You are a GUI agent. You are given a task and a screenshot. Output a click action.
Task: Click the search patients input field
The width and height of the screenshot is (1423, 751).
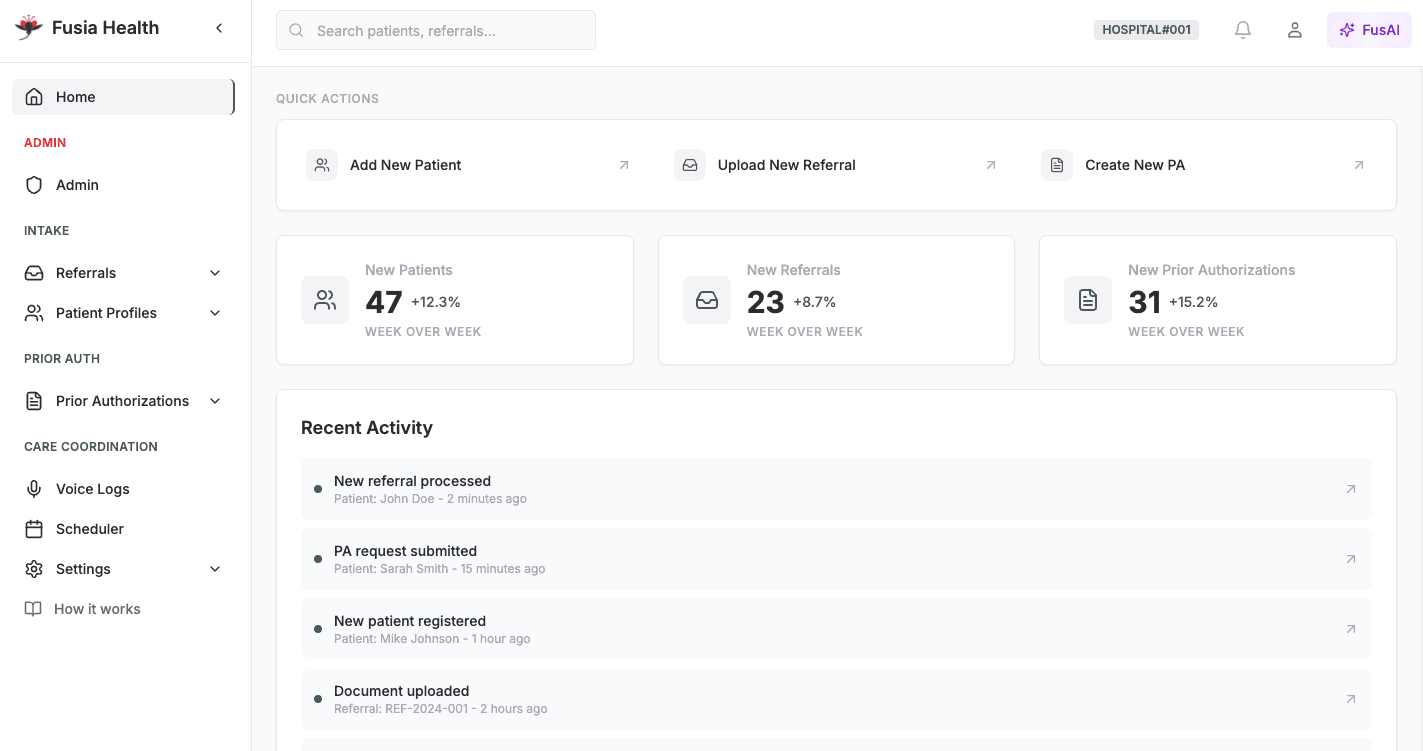[436, 30]
